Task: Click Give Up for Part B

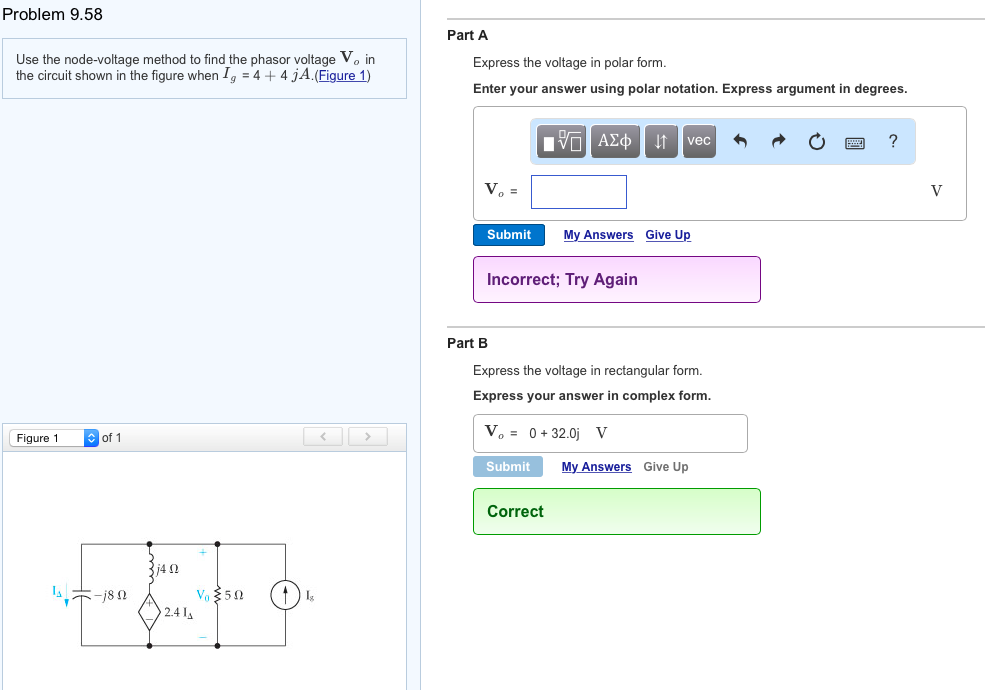Action: click(x=667, y=466)
